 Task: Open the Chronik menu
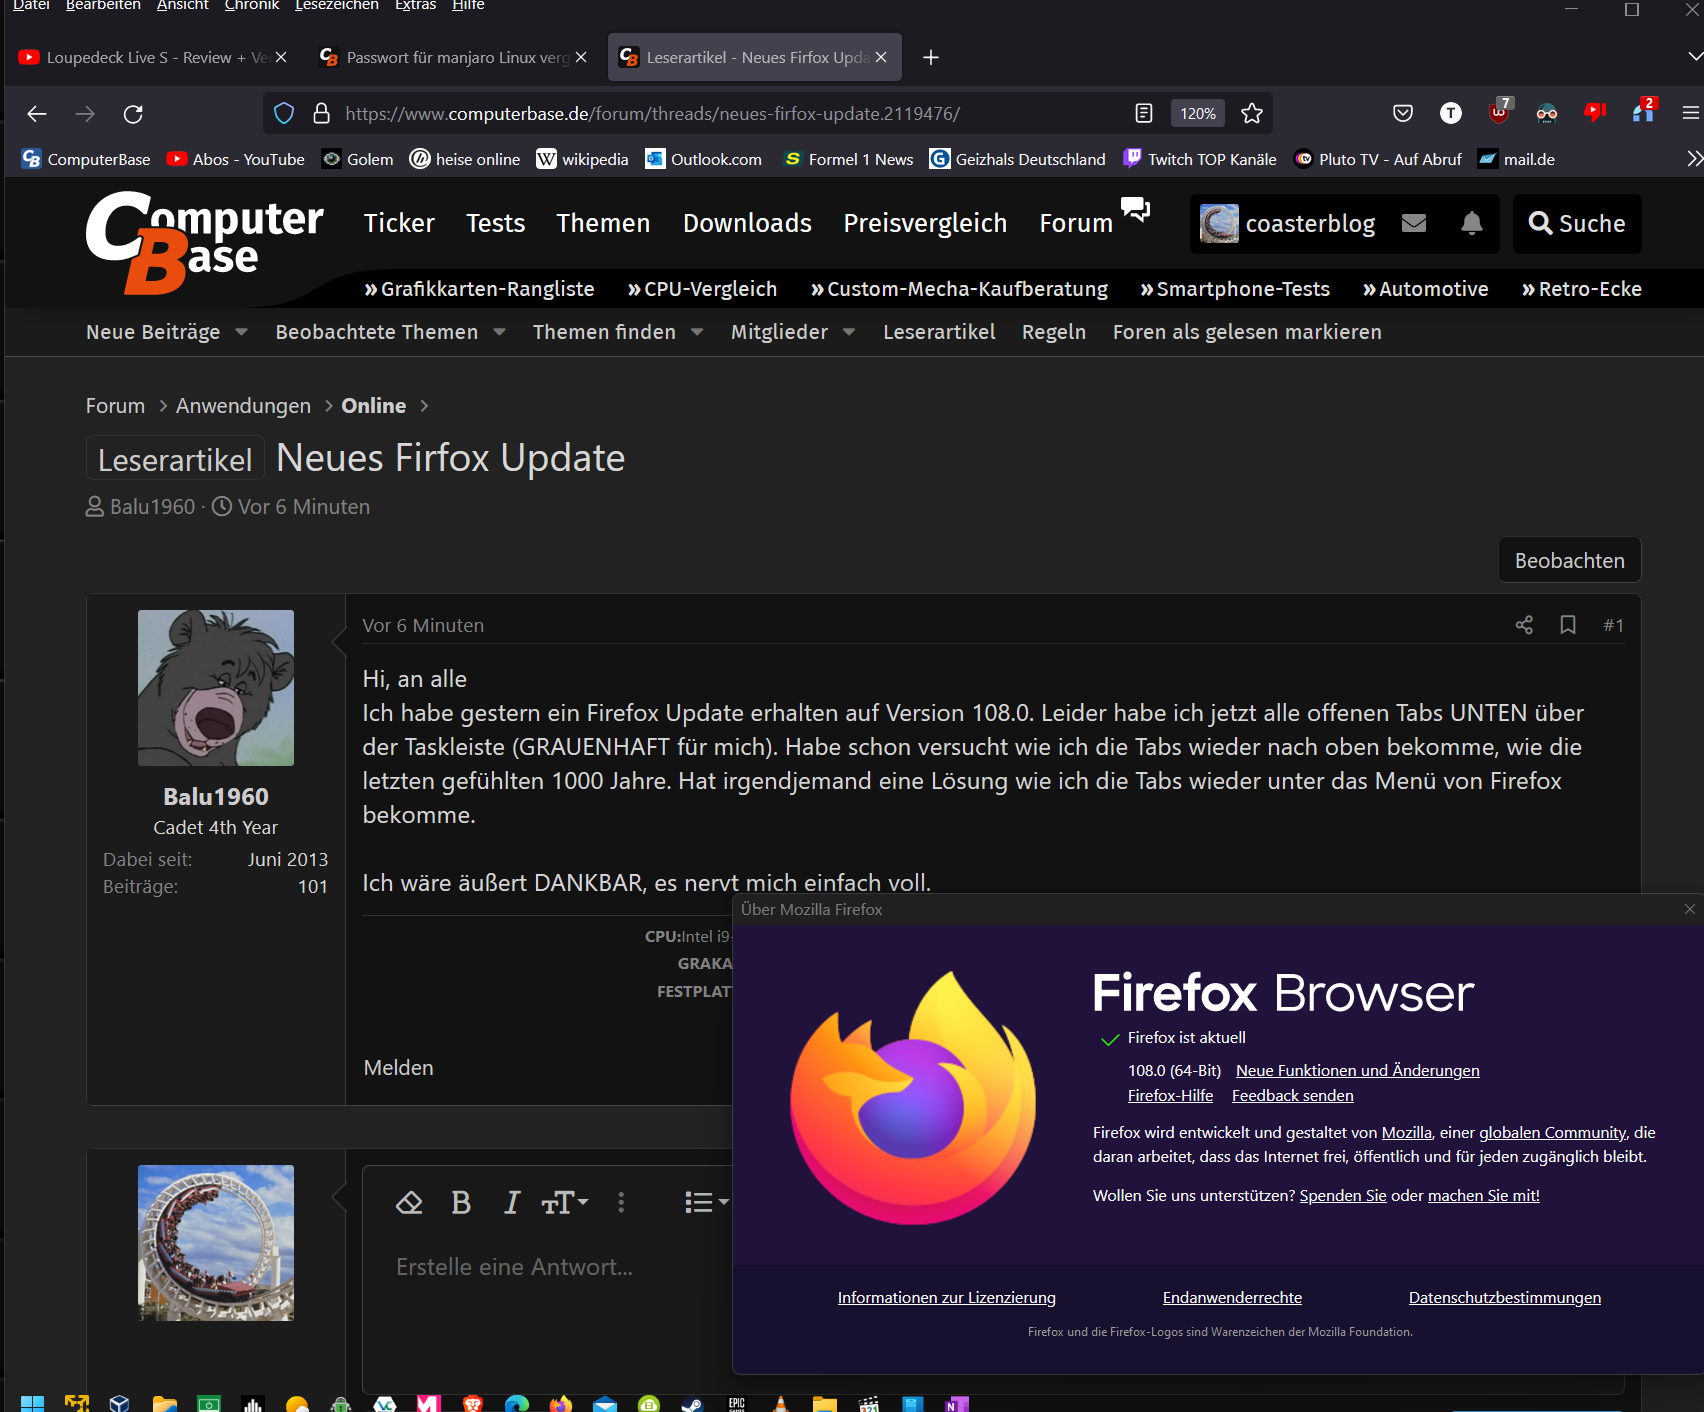point(251,5)
